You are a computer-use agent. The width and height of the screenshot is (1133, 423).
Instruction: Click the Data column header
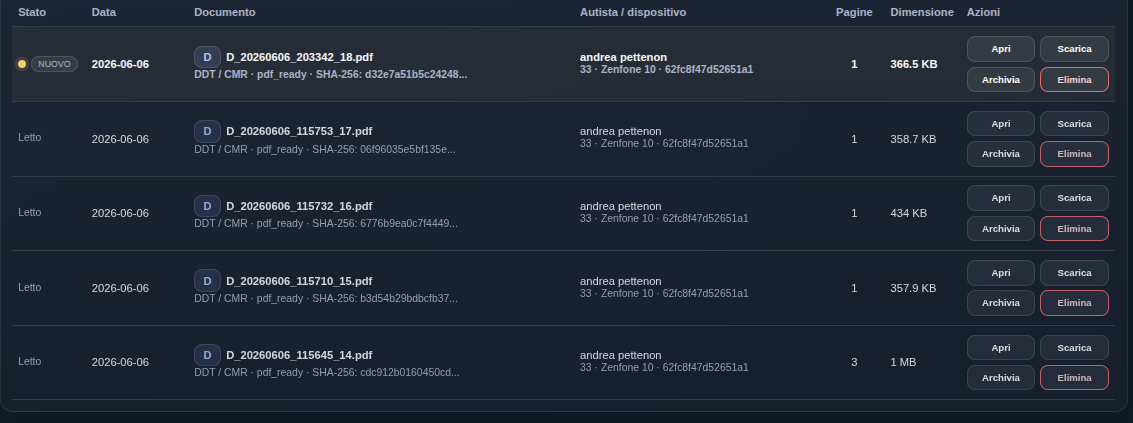click(x=103, y=12)
